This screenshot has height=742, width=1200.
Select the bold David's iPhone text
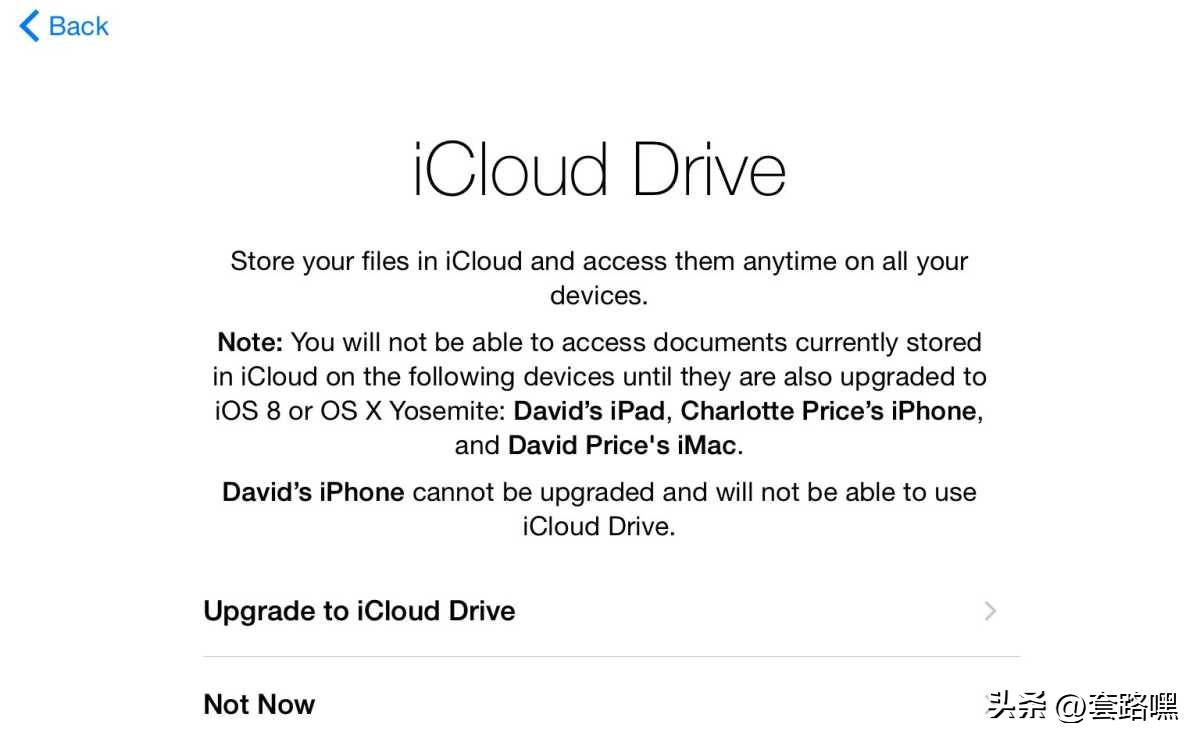point(312,492)
